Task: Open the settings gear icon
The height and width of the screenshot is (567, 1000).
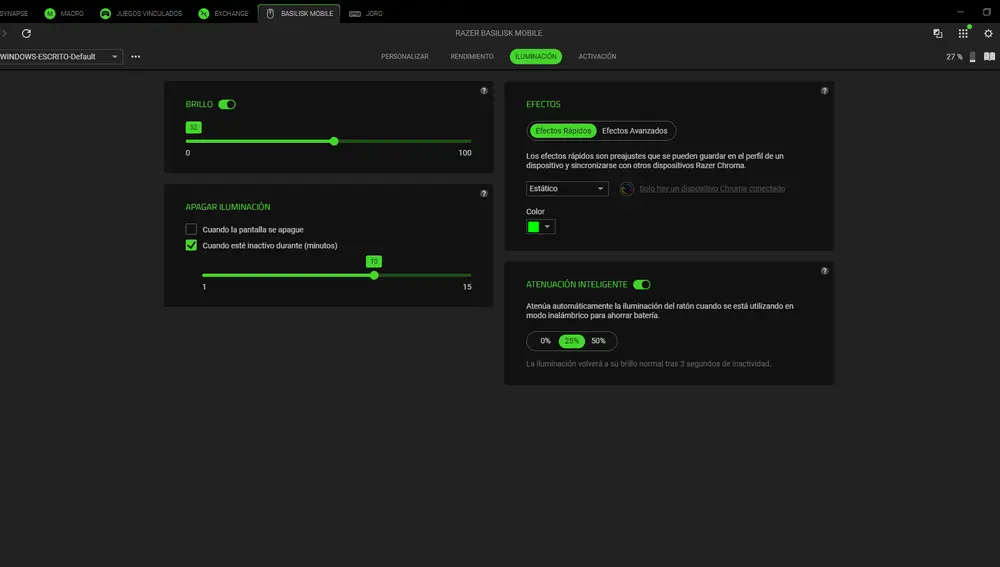Action: point(988,33)
